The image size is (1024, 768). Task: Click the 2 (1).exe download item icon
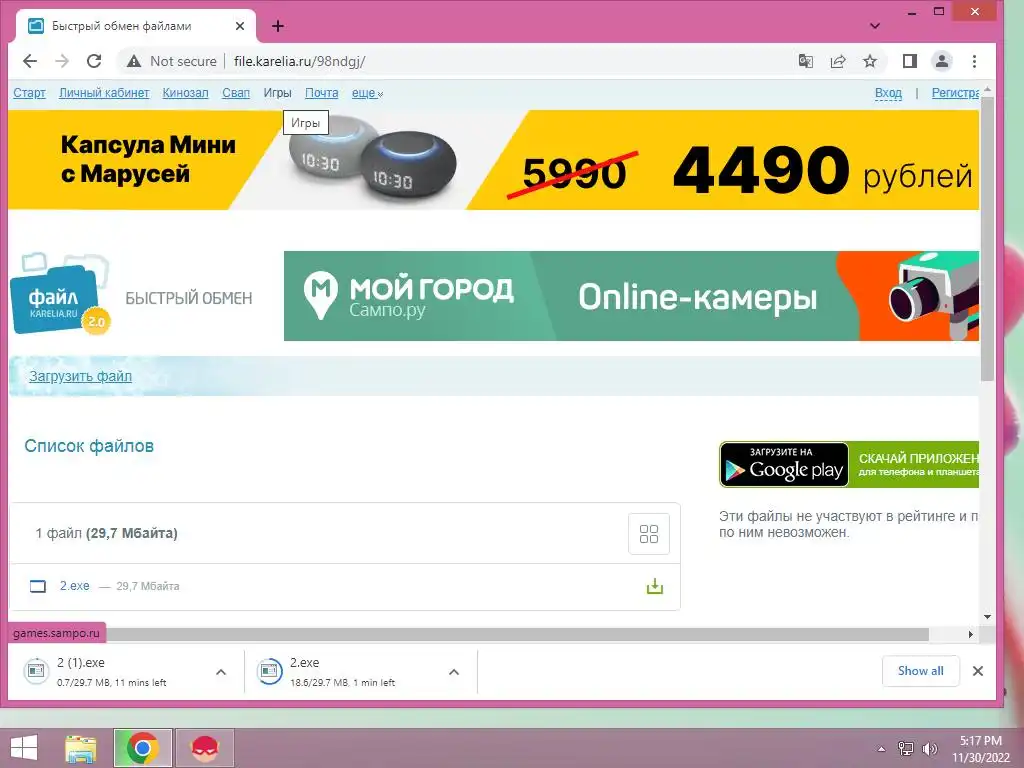37,671
